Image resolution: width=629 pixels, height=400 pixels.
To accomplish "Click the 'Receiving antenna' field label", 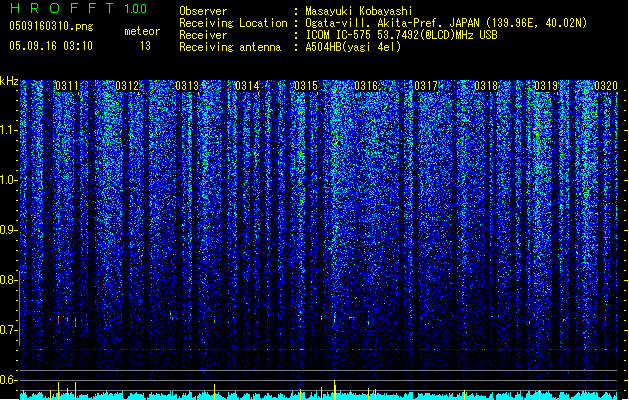I will pos(230,47).
